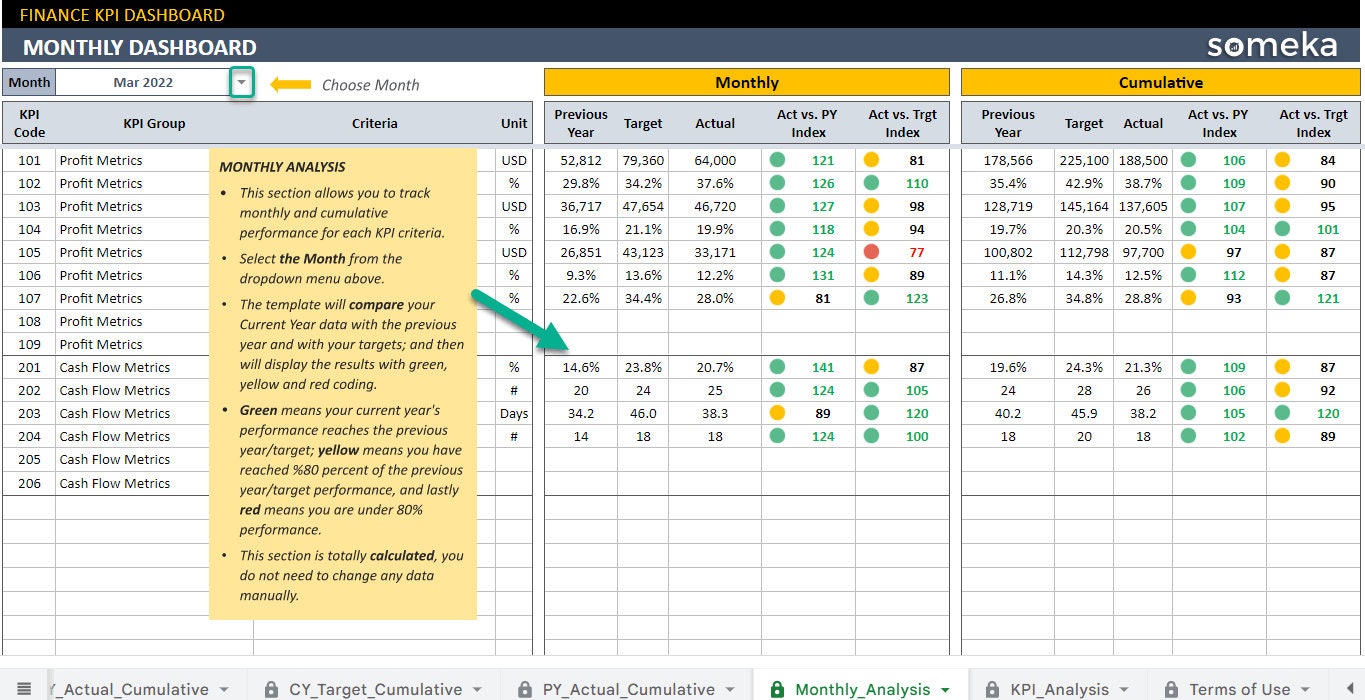1365x700 pixels.
Task: Select the yellow Monthly section header
Action: (747, 82)
